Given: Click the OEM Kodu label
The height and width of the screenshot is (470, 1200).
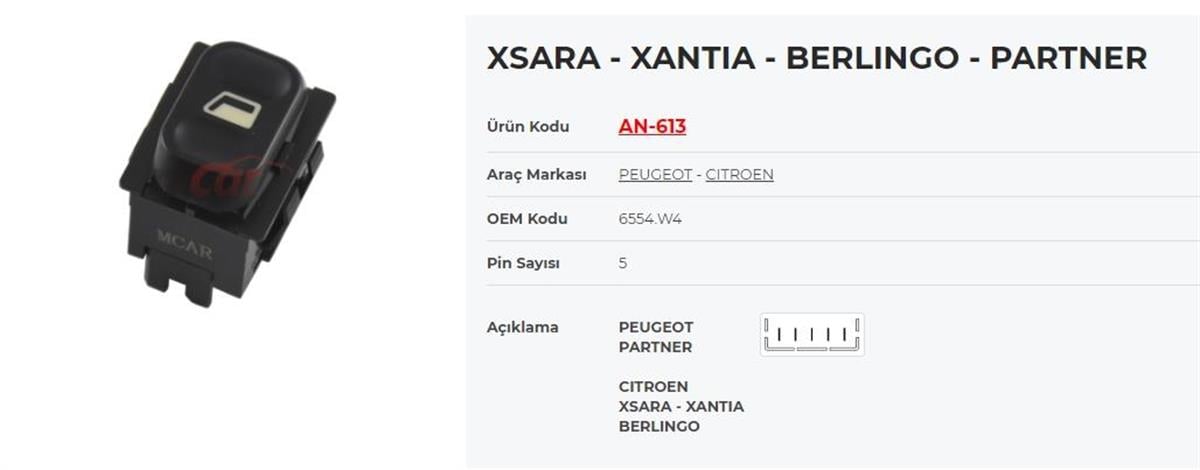Looking at the screenshot, I should 527,219.
